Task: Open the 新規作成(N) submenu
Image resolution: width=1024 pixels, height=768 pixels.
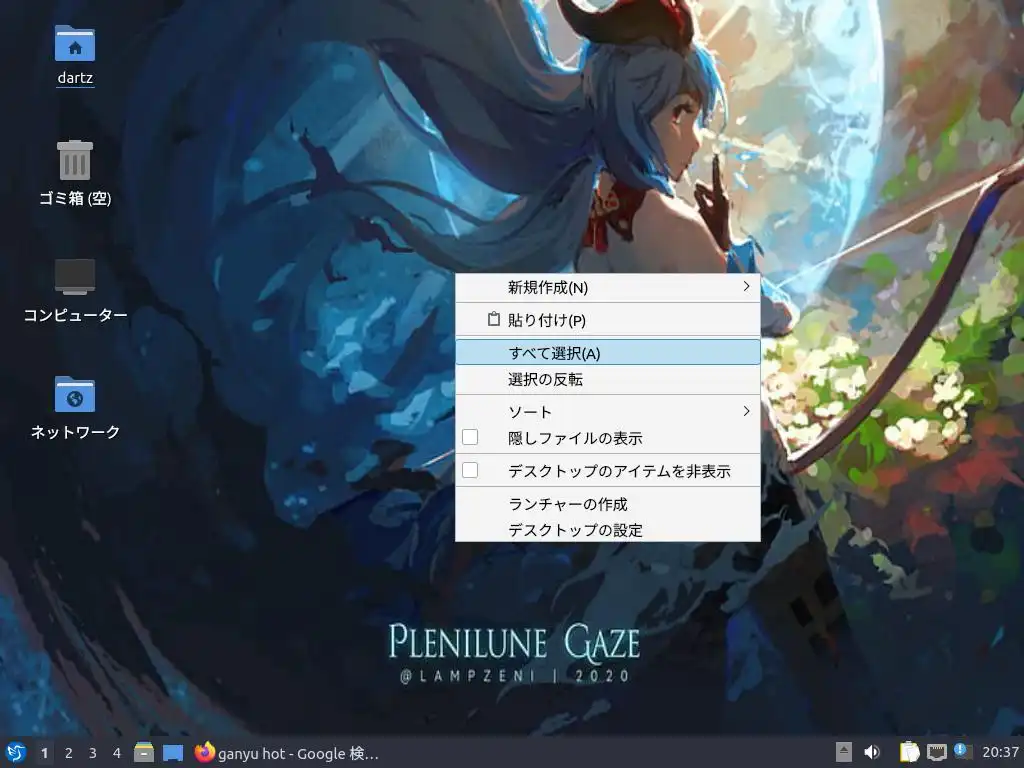Action: [x=607, y=287]
